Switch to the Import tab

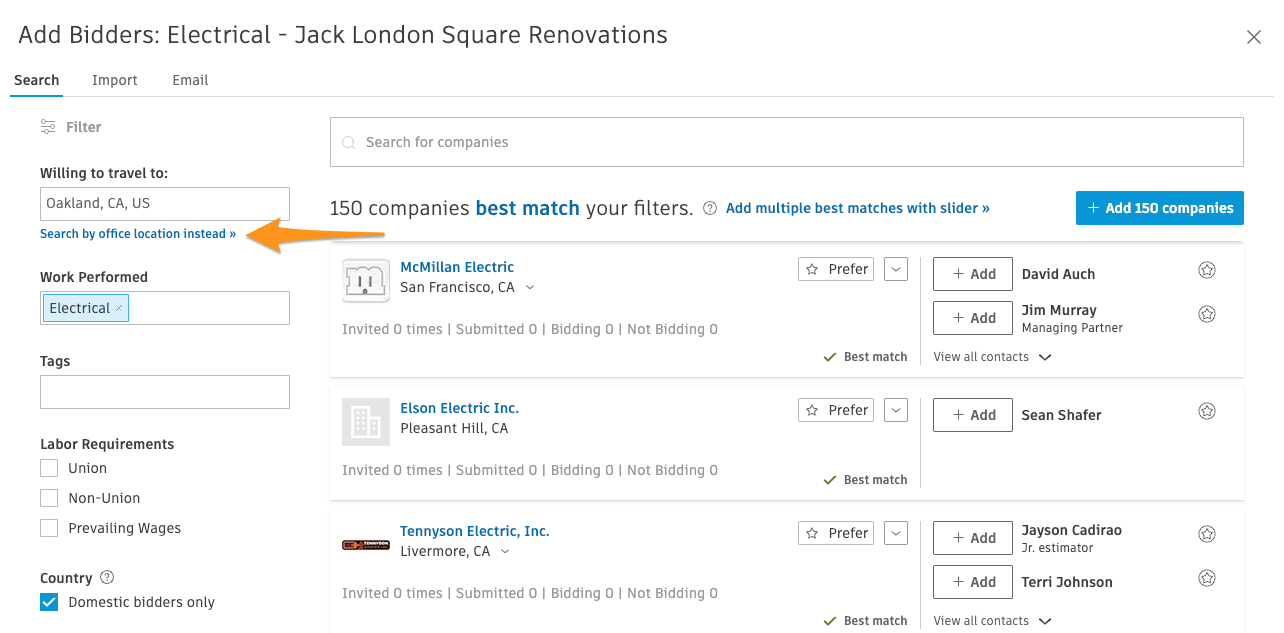pos(114,80)
